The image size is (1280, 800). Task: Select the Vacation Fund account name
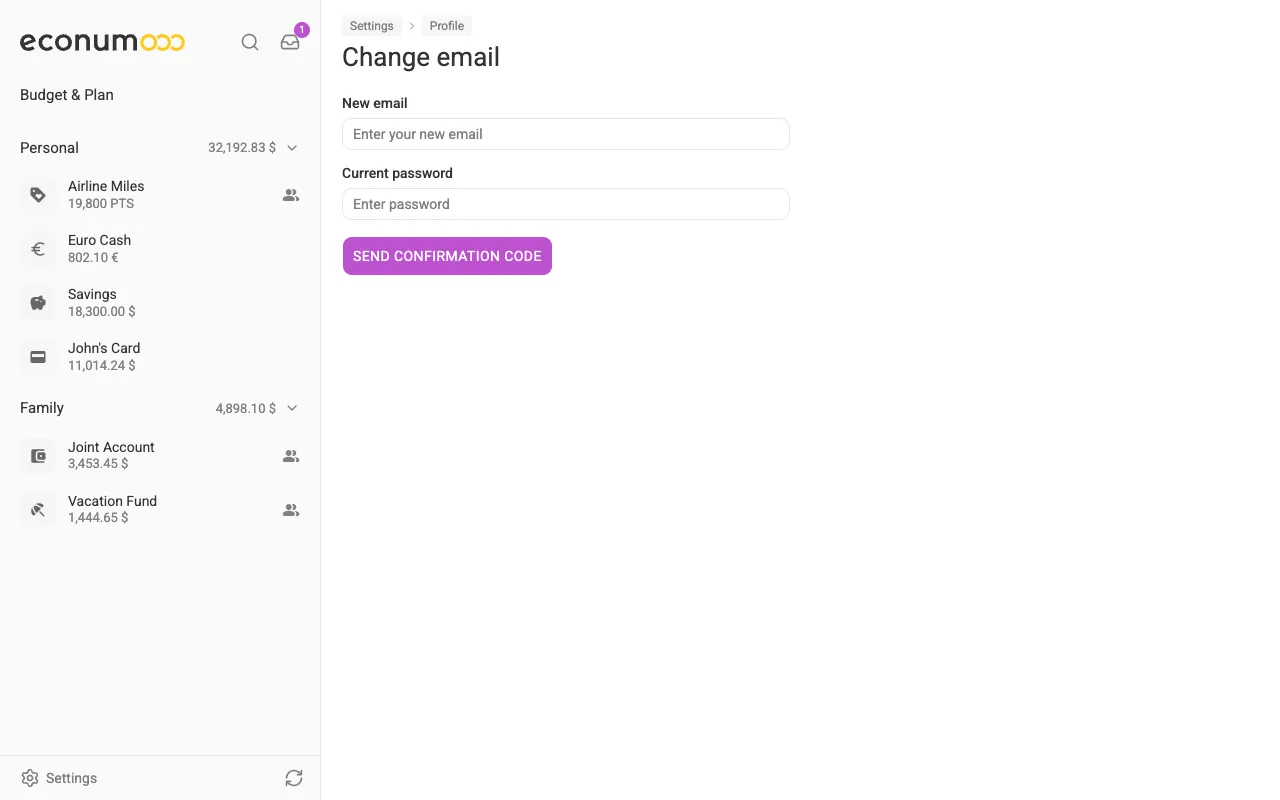(112, 501)
